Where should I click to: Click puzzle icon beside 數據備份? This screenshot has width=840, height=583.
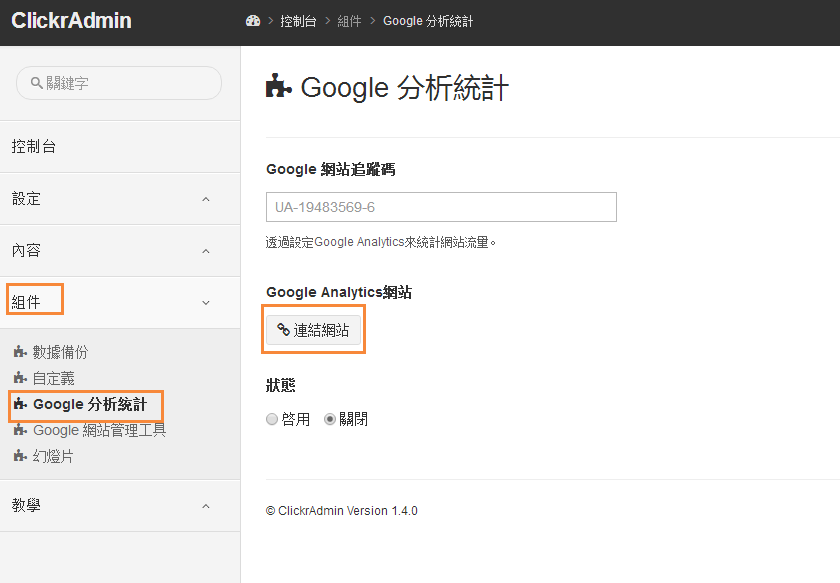click(20, 352)
